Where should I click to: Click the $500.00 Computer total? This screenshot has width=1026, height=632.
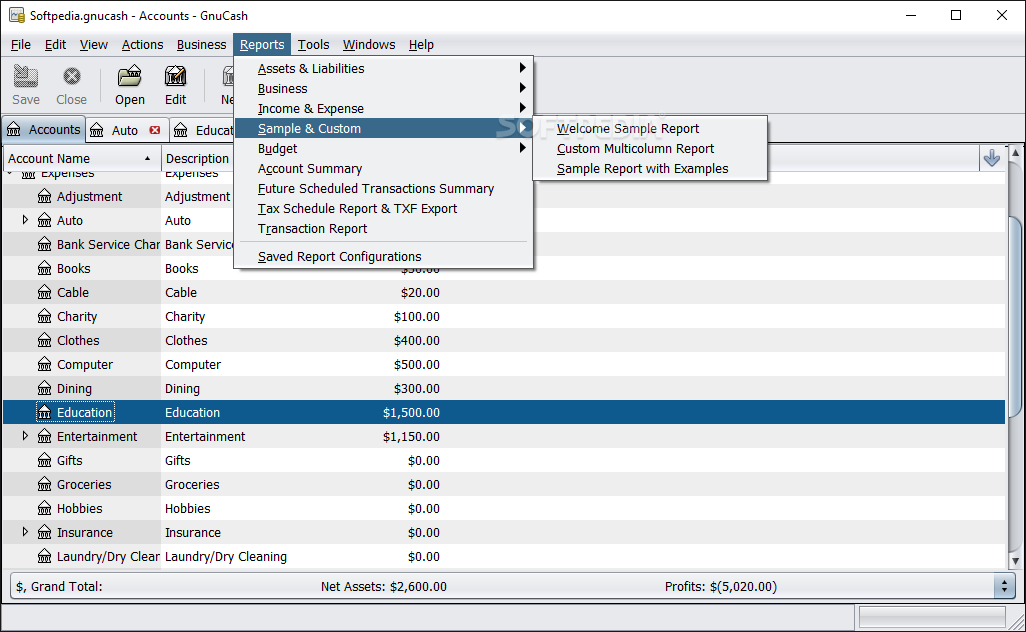coord(416,364)
